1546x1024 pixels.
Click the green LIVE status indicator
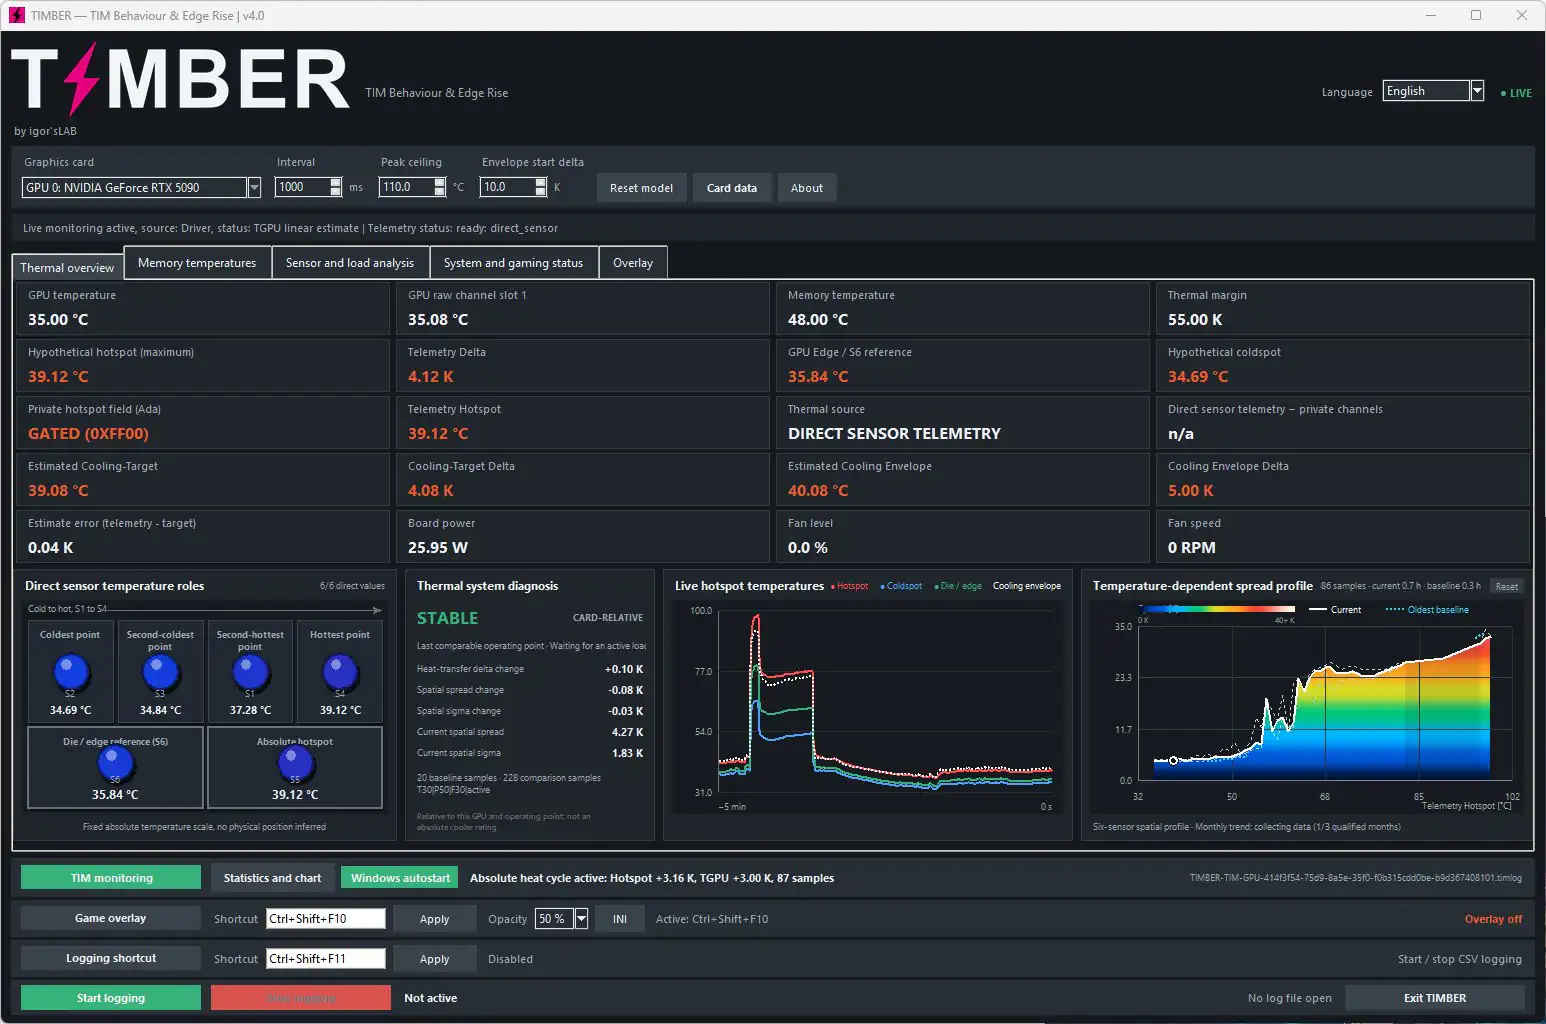(x=1516, y=93)
